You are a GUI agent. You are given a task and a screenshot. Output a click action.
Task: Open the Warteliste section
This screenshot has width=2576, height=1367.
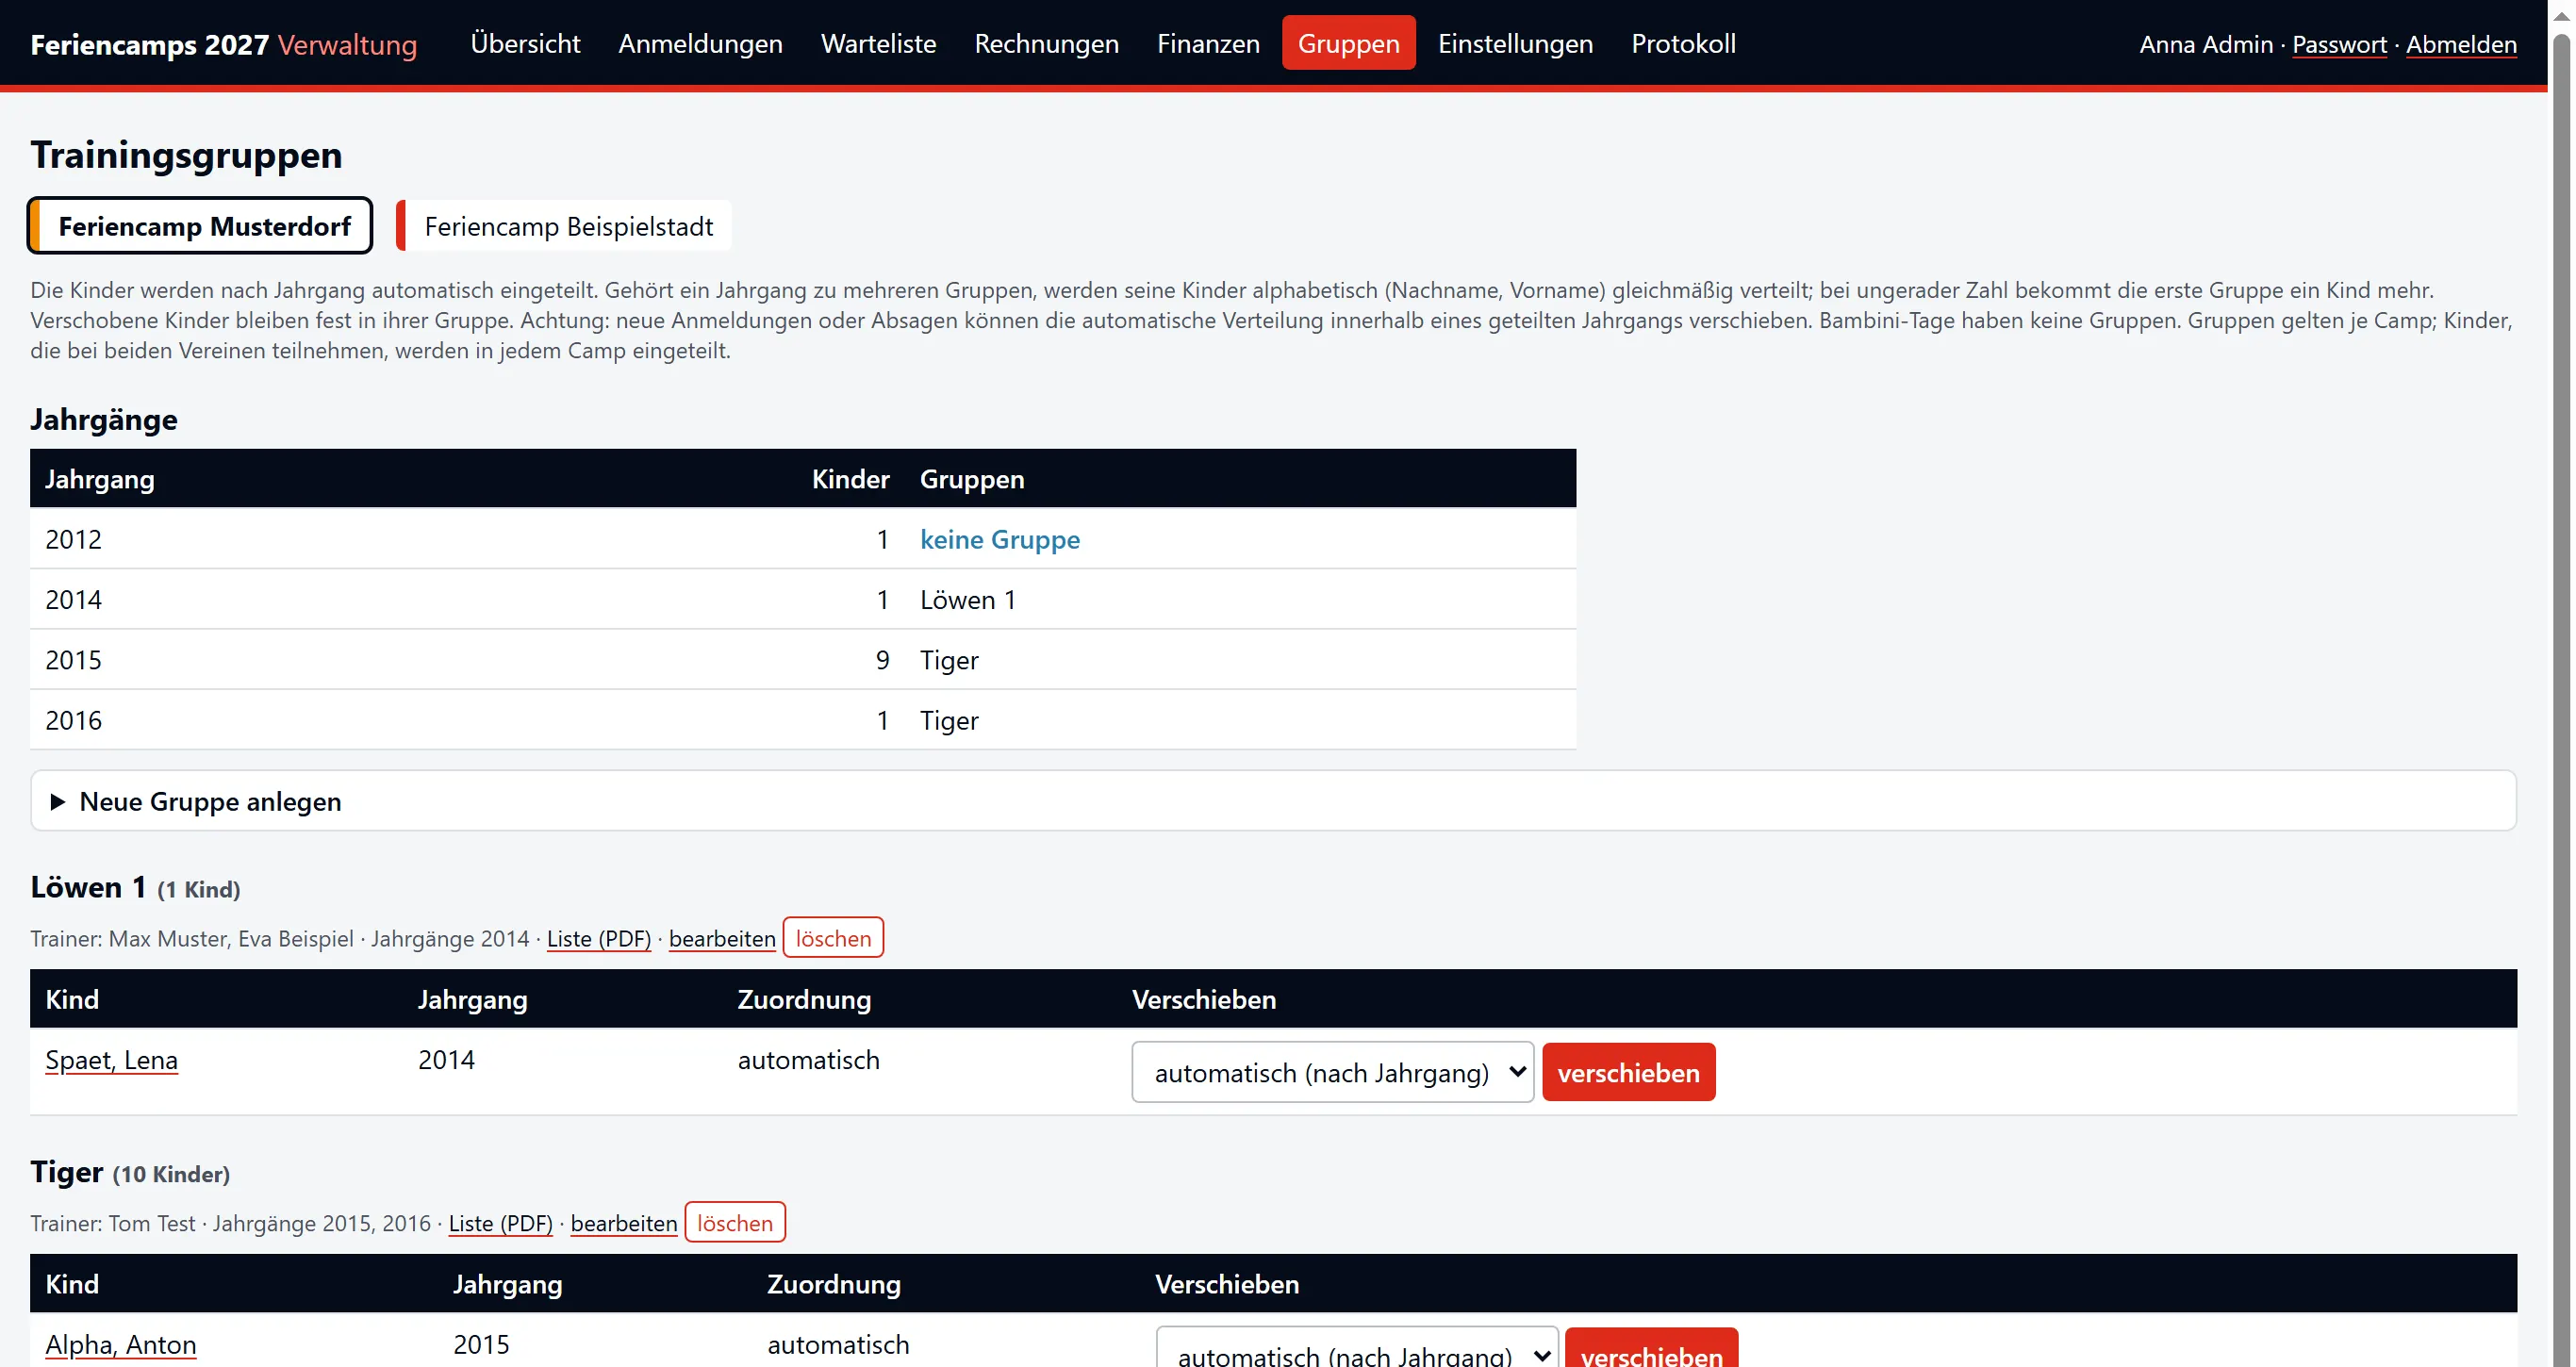(x=878, y=44)
